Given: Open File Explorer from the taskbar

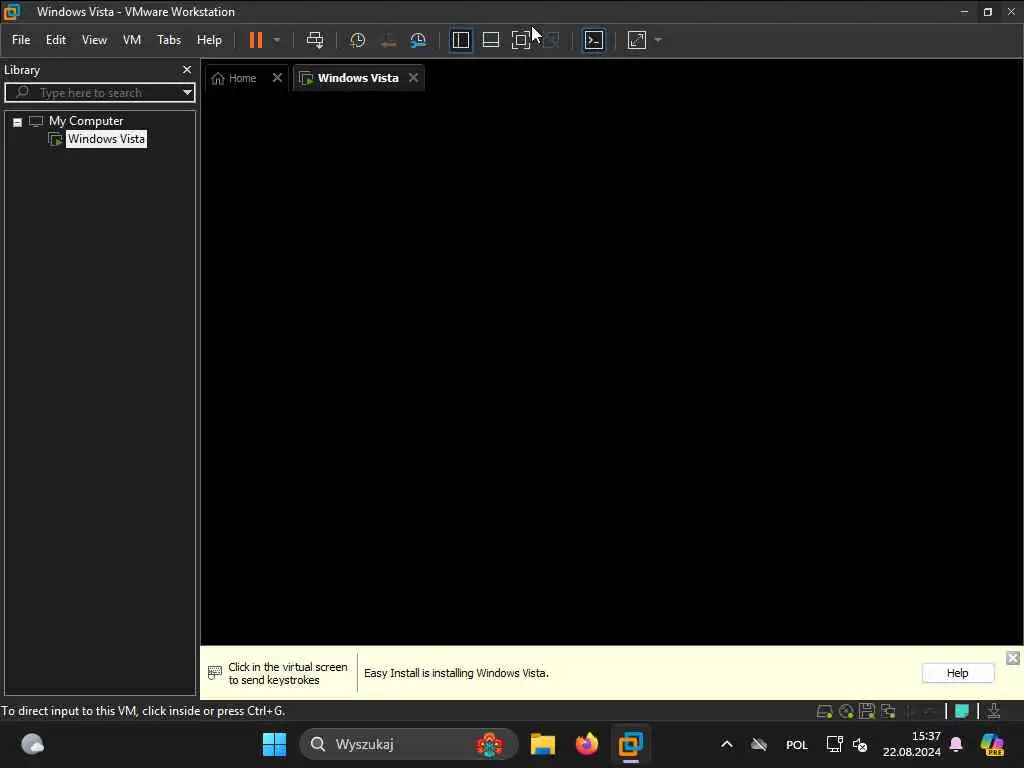Looking at the screenshot, I should (543, 744).
